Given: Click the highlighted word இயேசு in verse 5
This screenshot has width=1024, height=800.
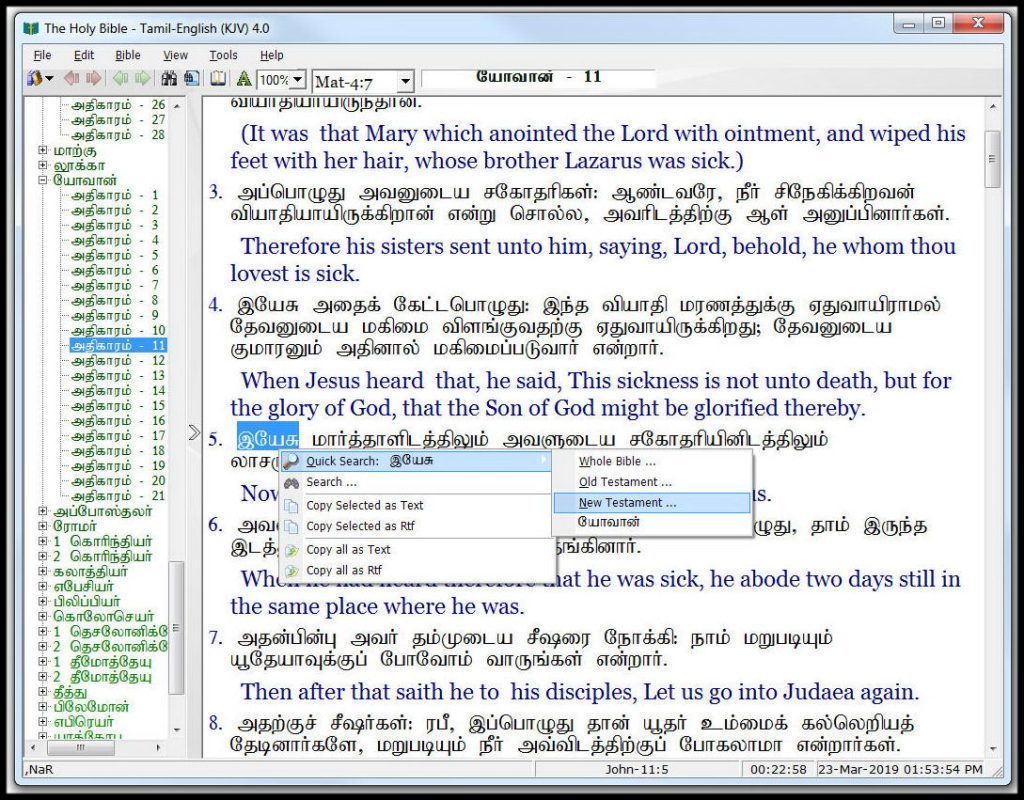Looking at the screenshot, I should [268, 437].
